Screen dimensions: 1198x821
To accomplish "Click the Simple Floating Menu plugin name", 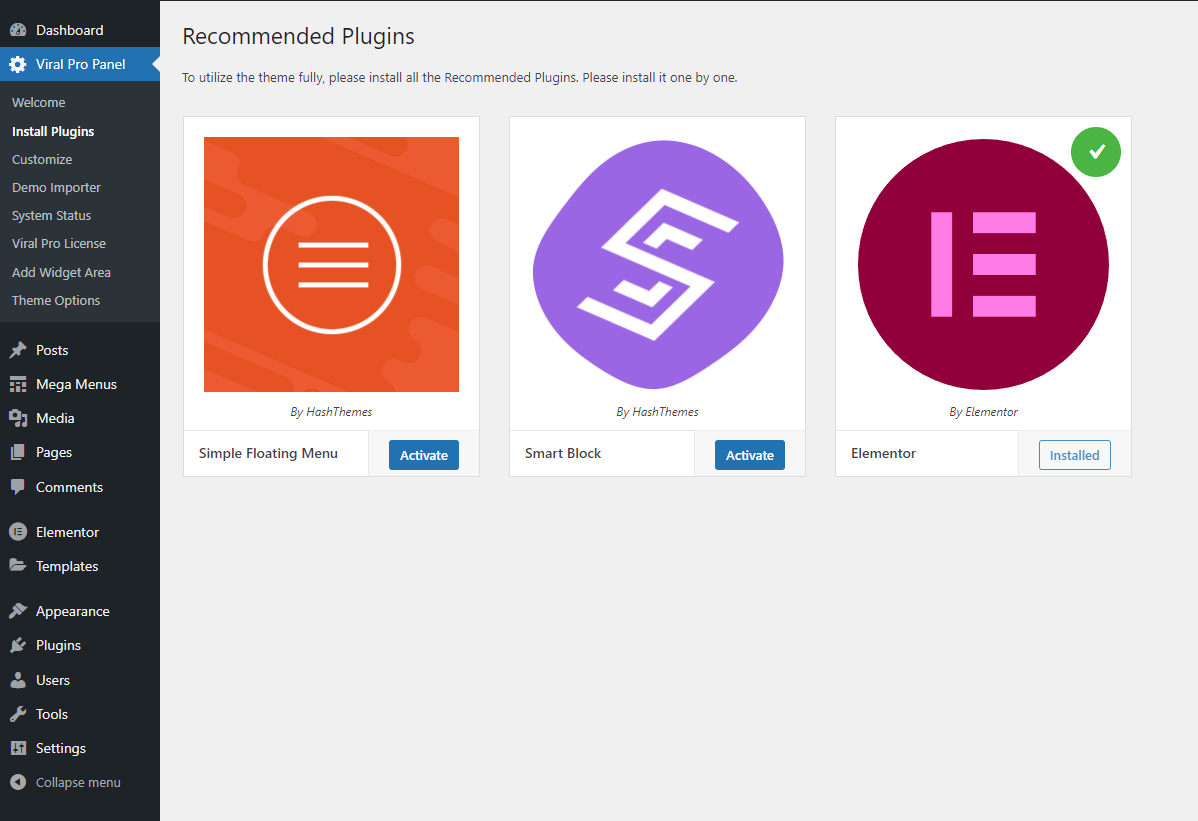I will pos(268,453).
